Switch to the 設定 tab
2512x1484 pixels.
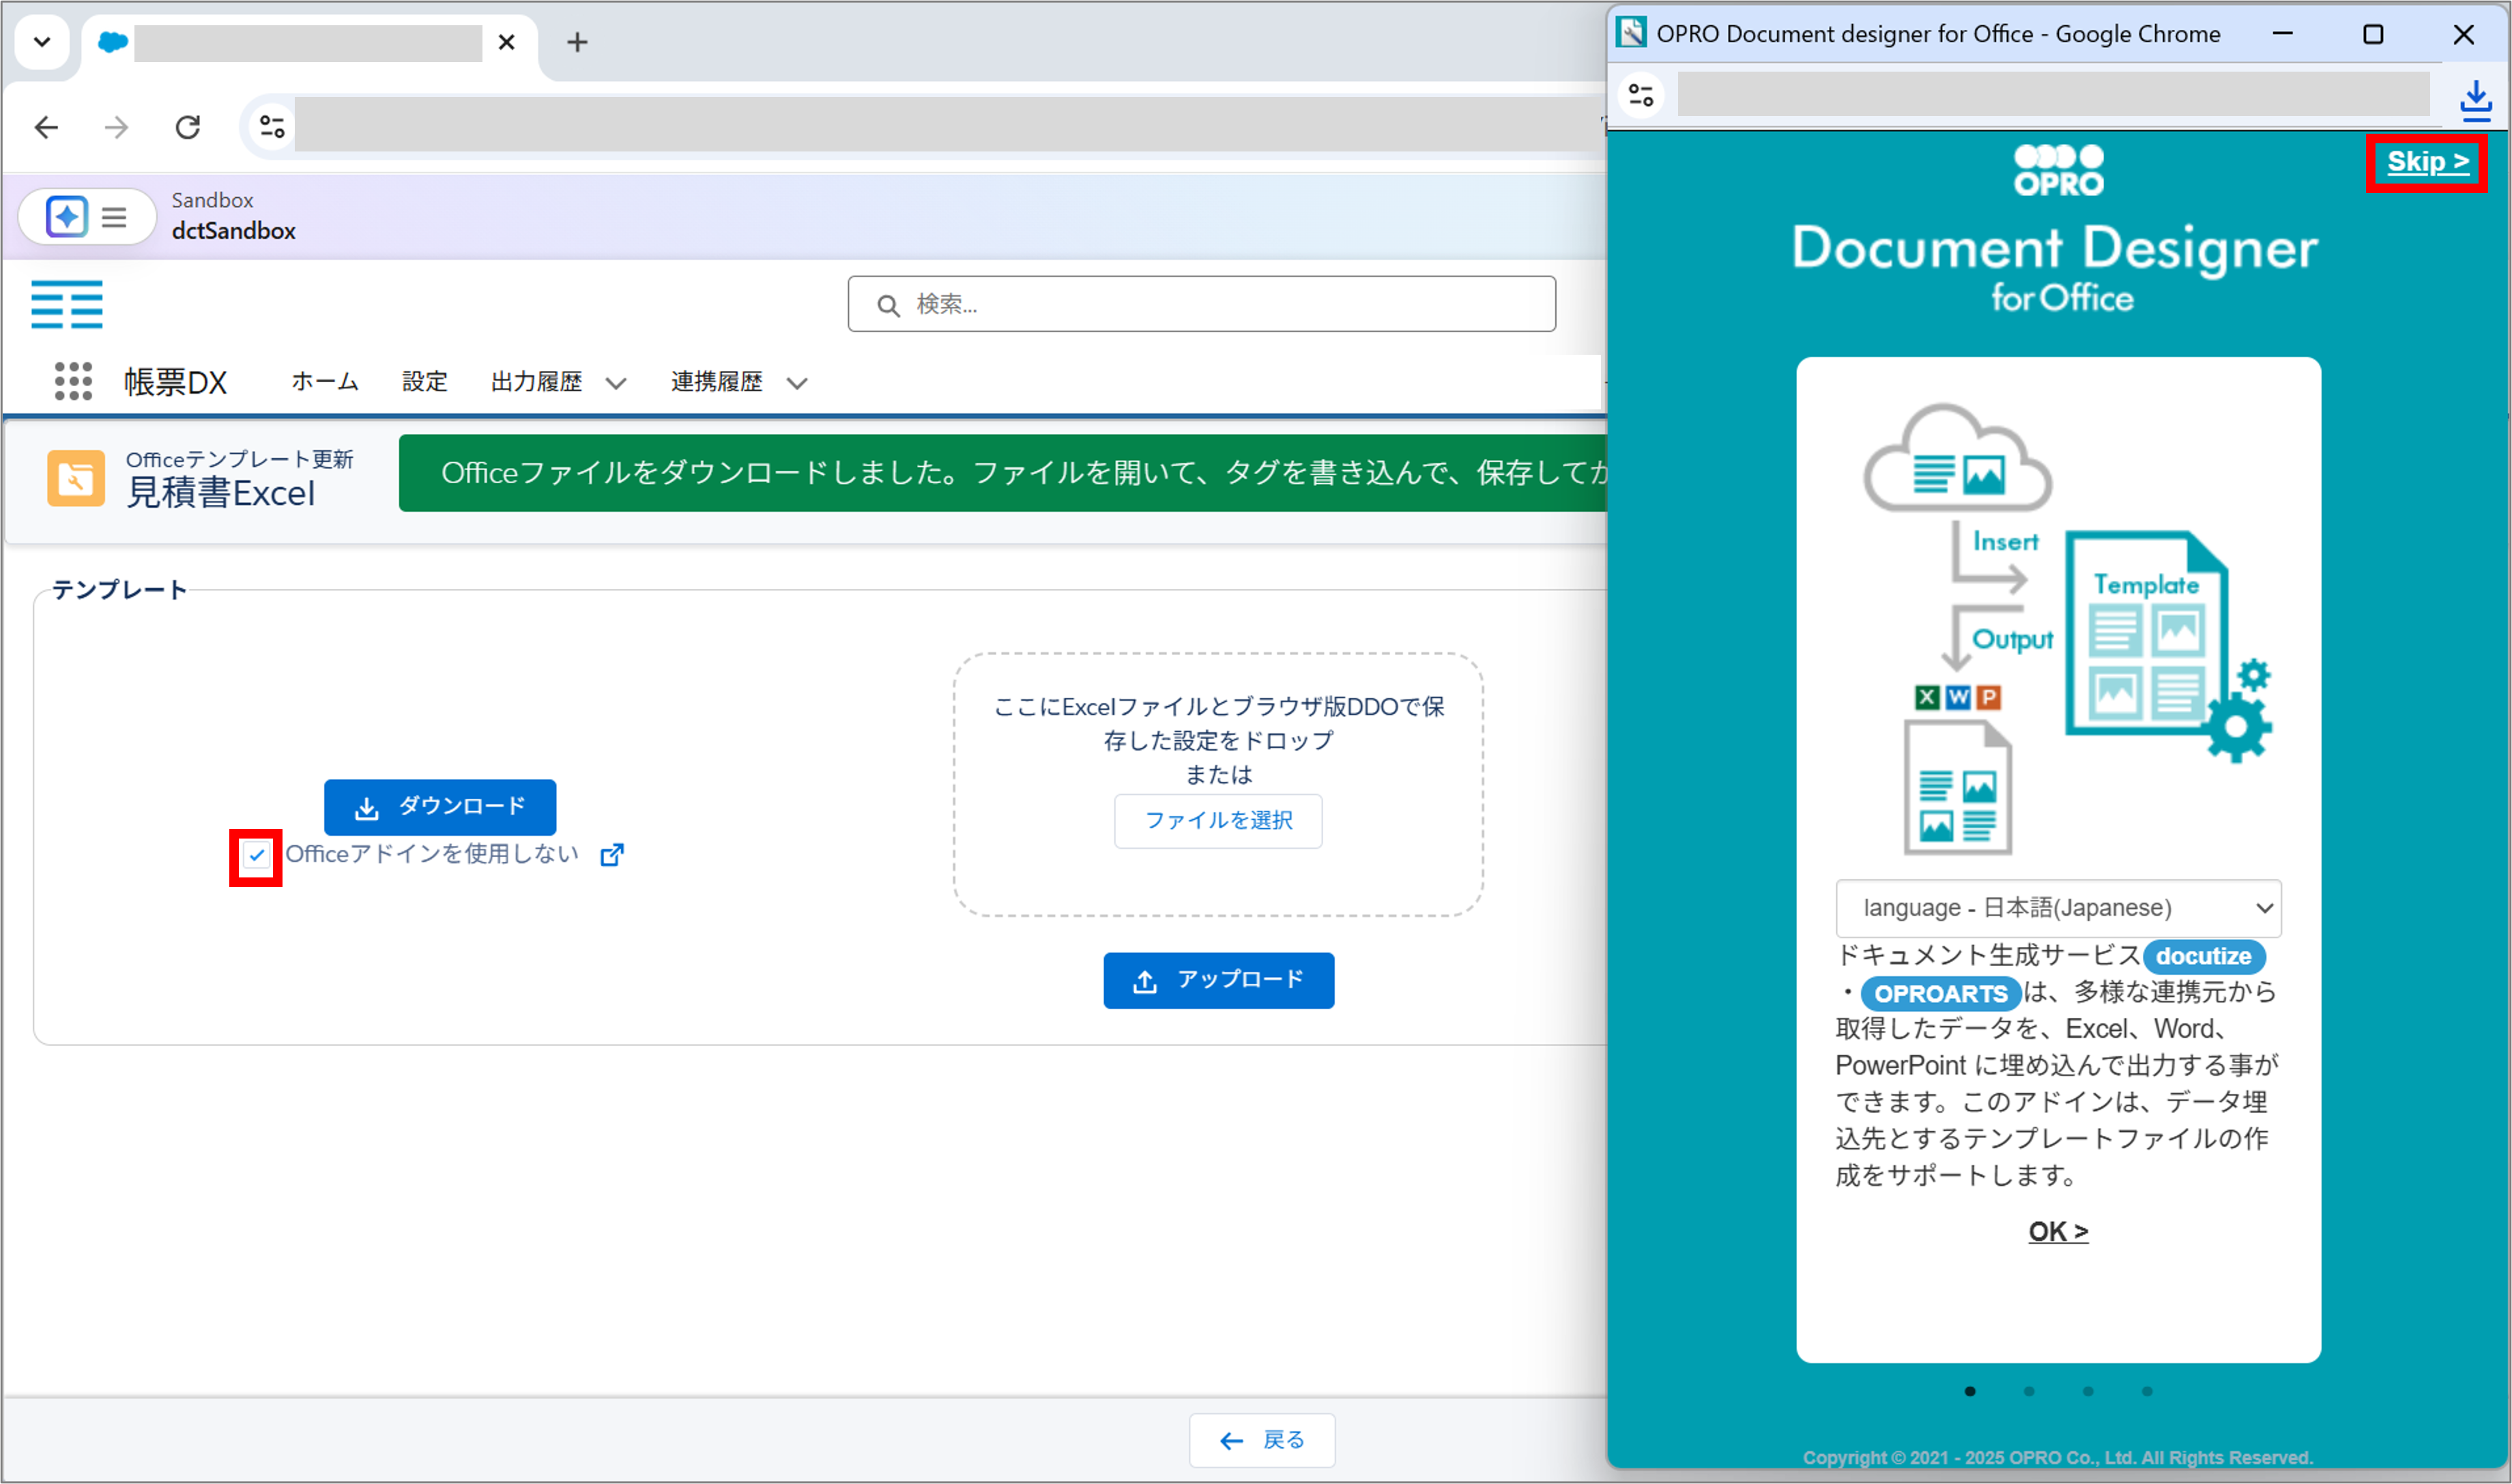pyautogui.click(x=424, y=381)
